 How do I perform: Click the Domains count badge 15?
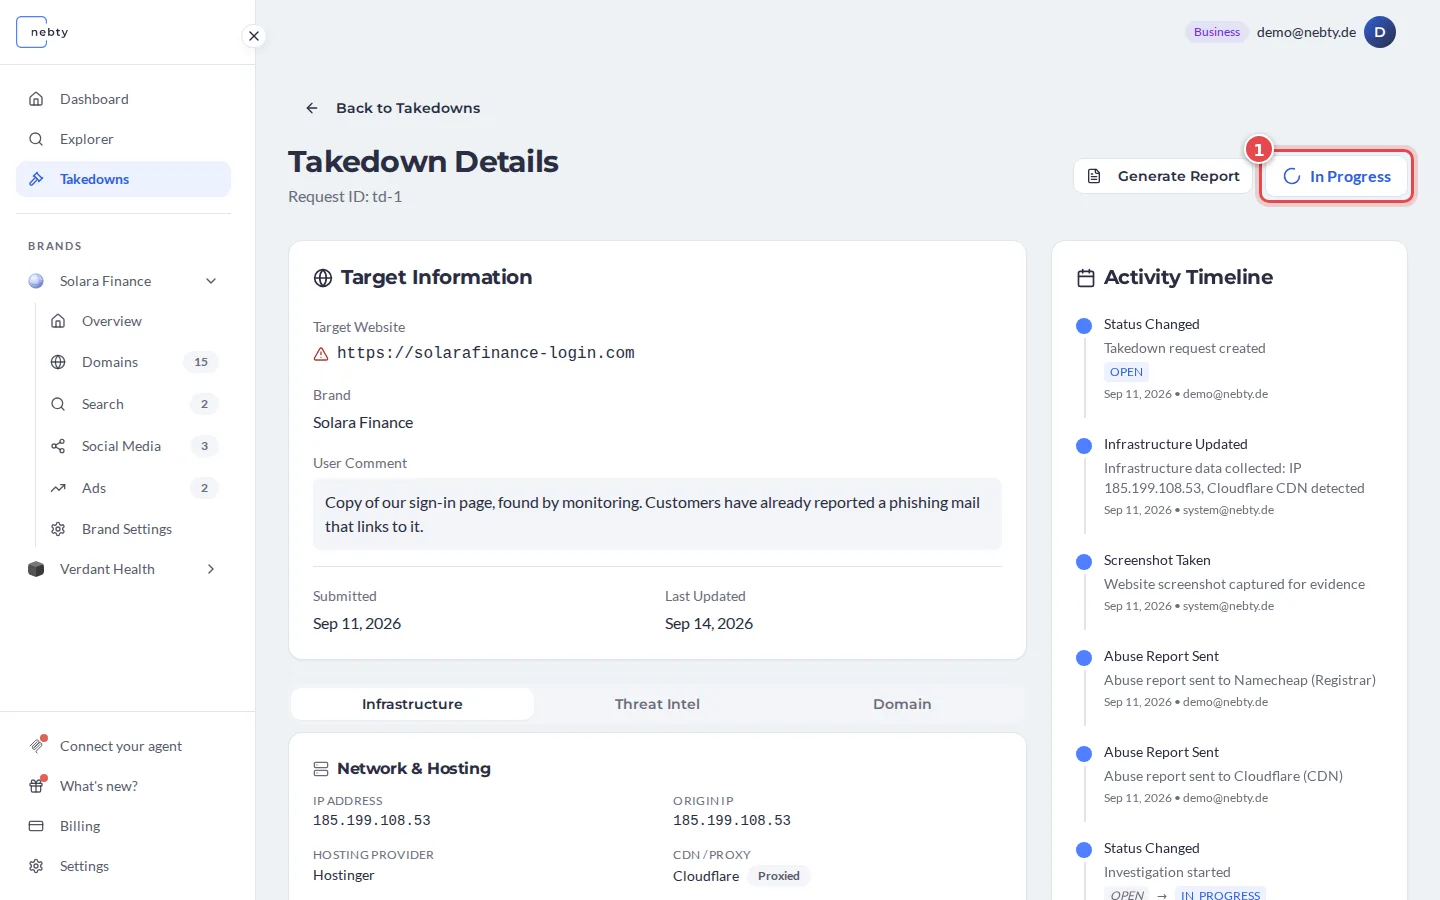pyautogui.click(x=201, y=362)
